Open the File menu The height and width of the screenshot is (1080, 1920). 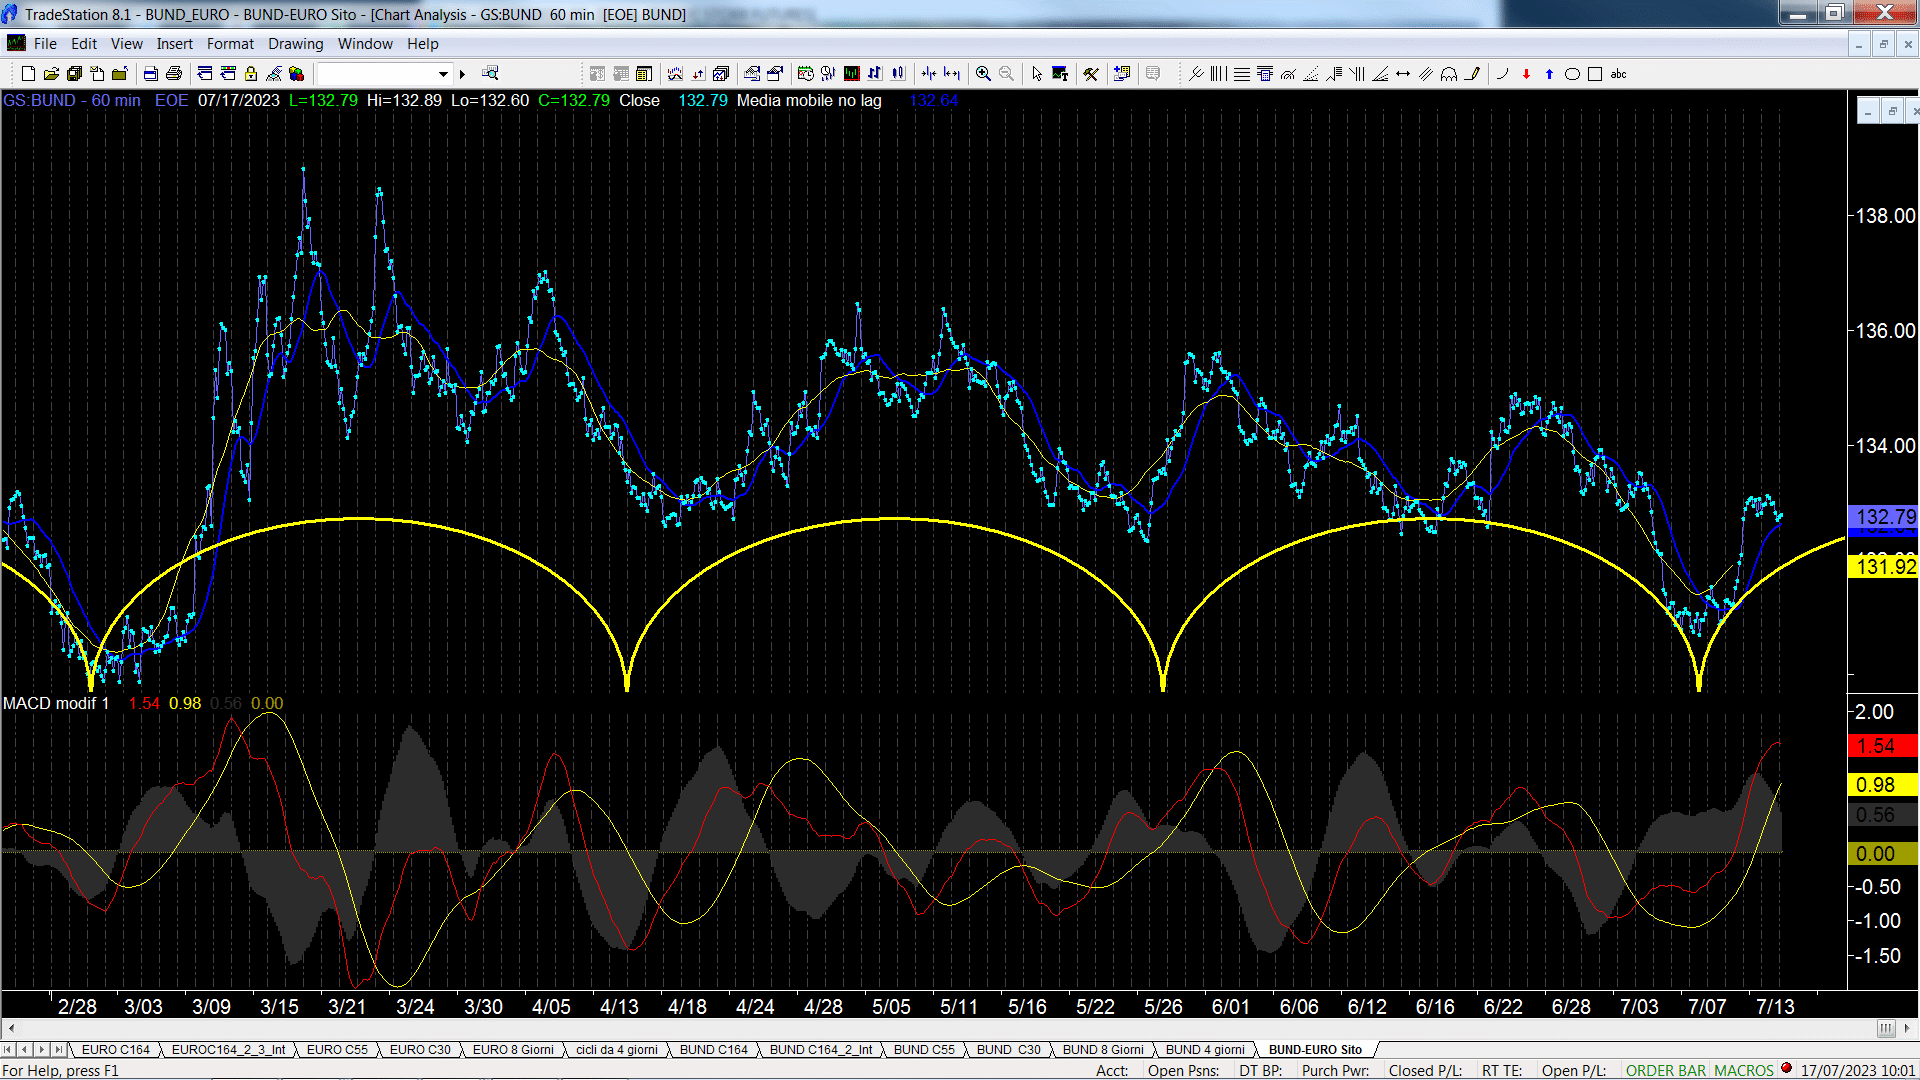(x=45, y=43)
